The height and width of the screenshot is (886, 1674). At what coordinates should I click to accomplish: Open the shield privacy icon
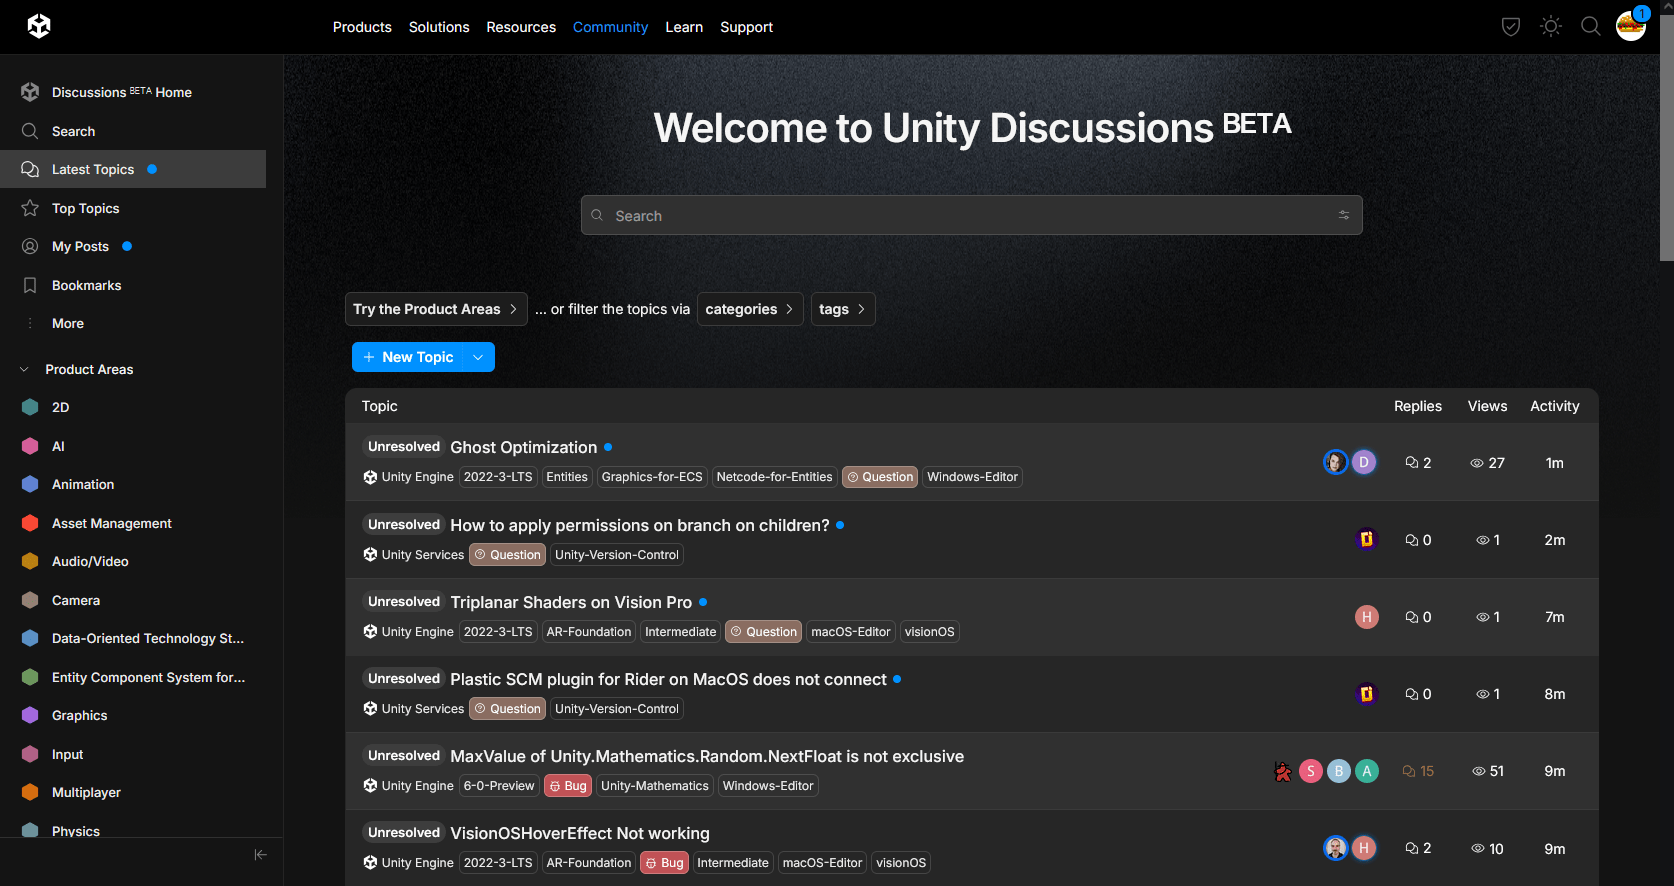click(x=1511, y=27)
